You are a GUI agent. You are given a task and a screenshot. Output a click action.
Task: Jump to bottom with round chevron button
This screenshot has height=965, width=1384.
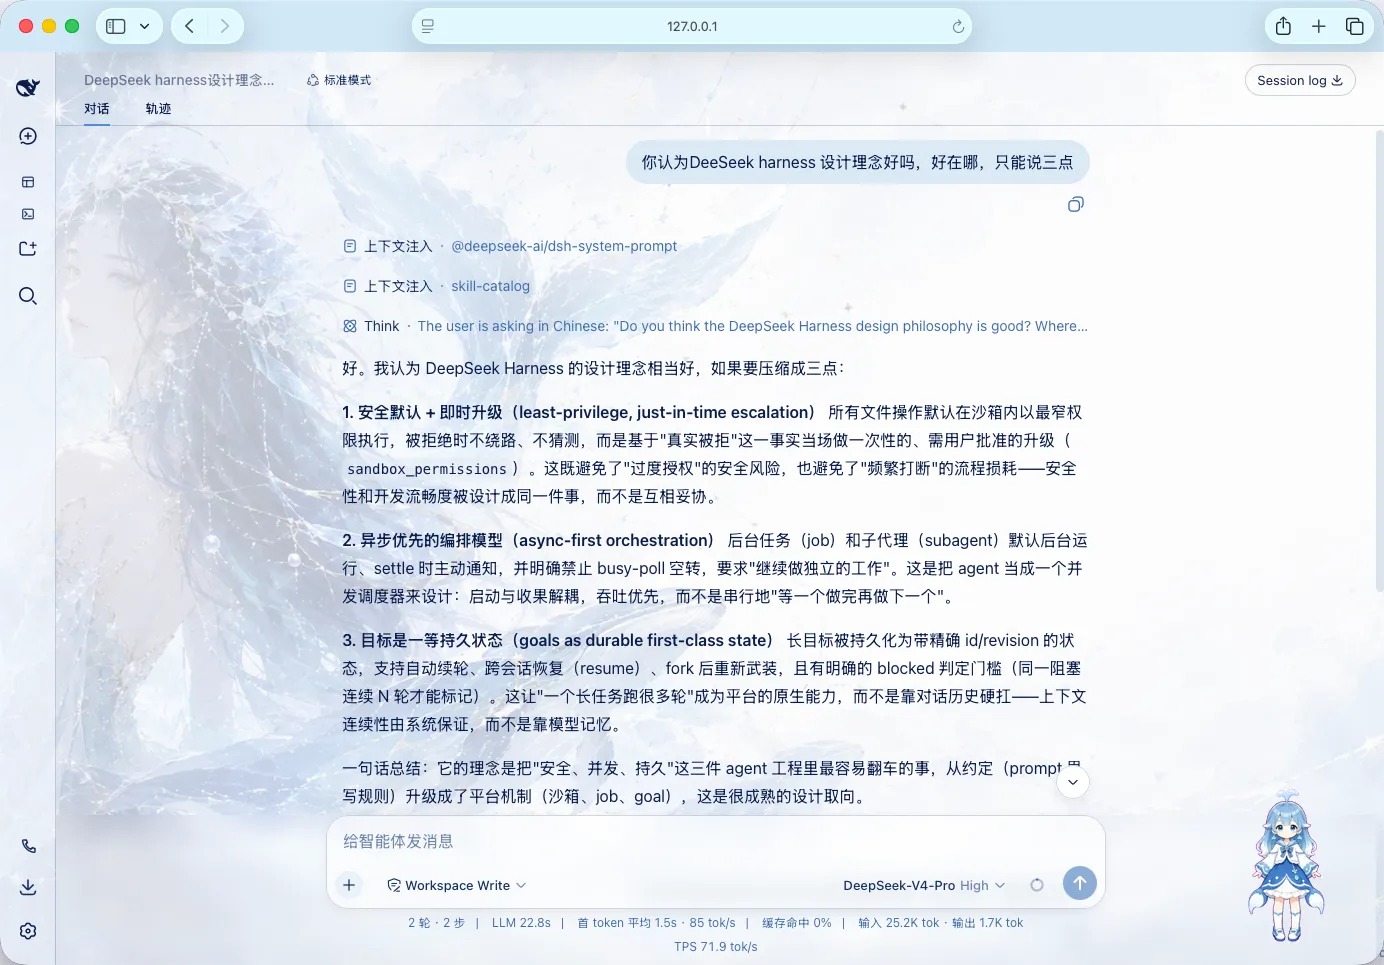[1073, 782]
